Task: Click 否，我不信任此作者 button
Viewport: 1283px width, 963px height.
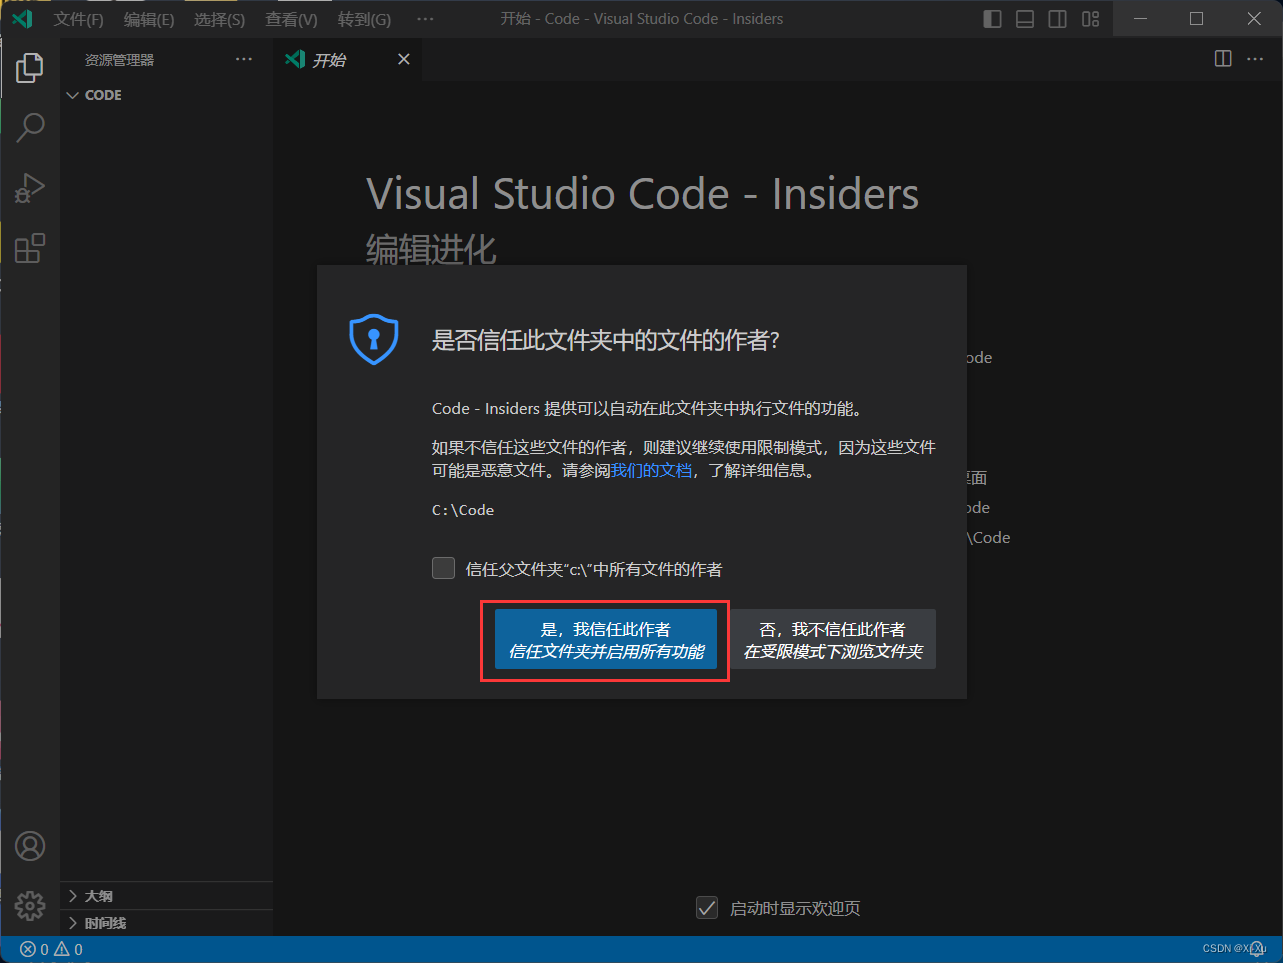Action: (x=832, y=640)
